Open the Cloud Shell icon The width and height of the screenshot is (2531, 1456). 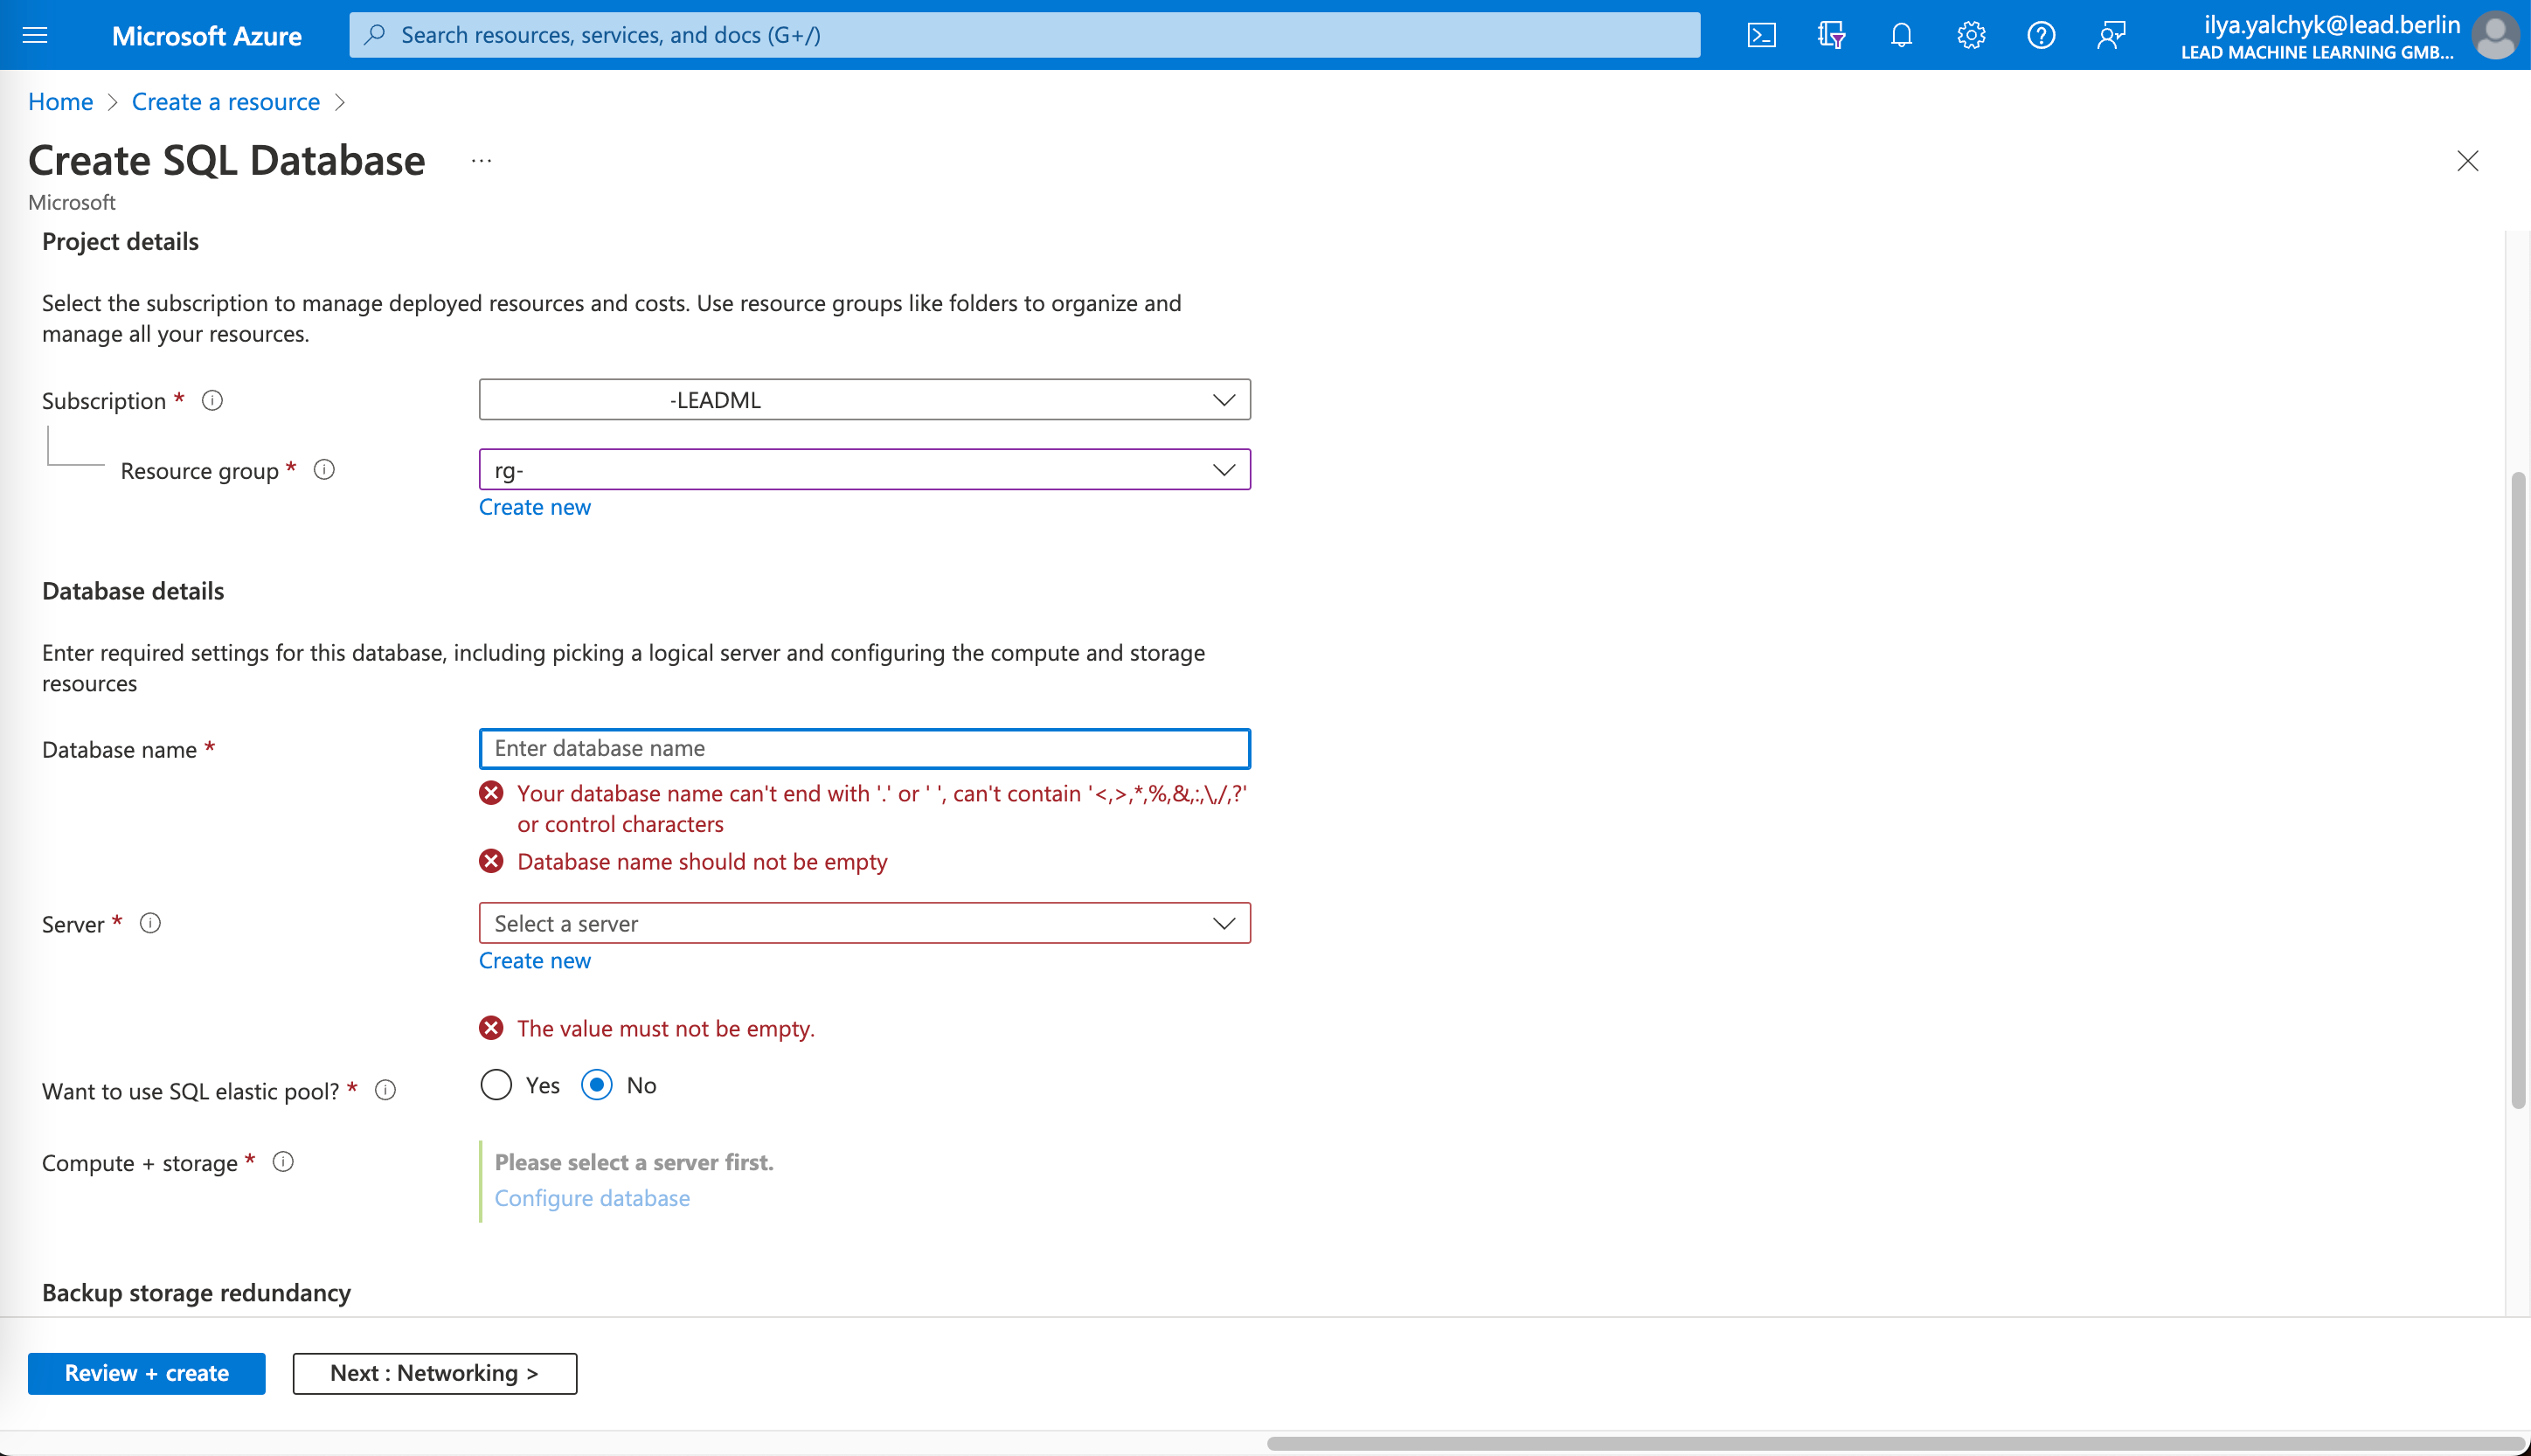[1761, 36]
